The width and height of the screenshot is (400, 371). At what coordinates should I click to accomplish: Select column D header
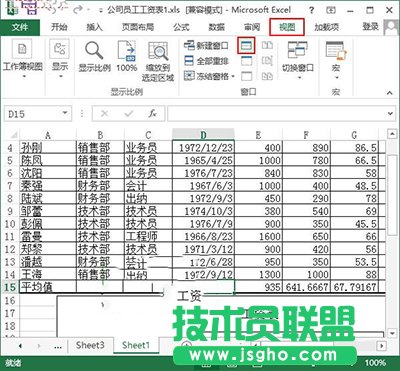coord(203,135)
